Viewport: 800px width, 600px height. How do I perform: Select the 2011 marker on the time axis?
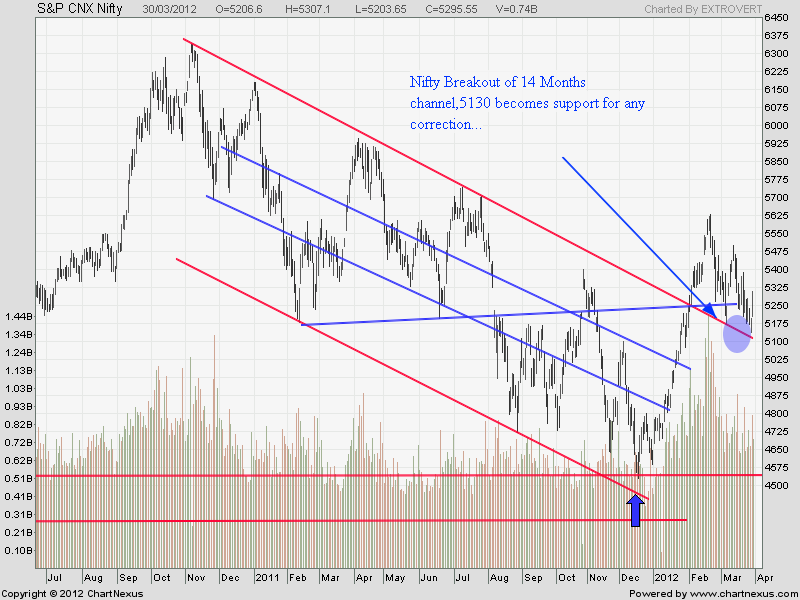coord(266,577)
